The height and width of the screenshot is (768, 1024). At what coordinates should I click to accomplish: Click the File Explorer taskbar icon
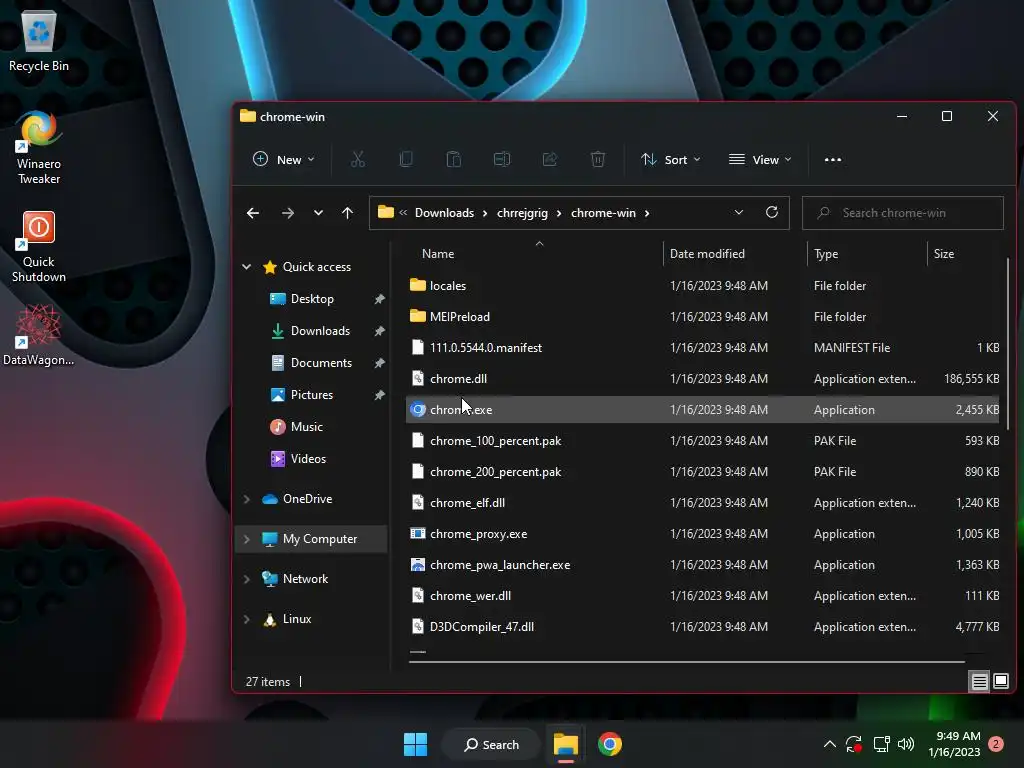pyautogui.click(x=566, y=744)
